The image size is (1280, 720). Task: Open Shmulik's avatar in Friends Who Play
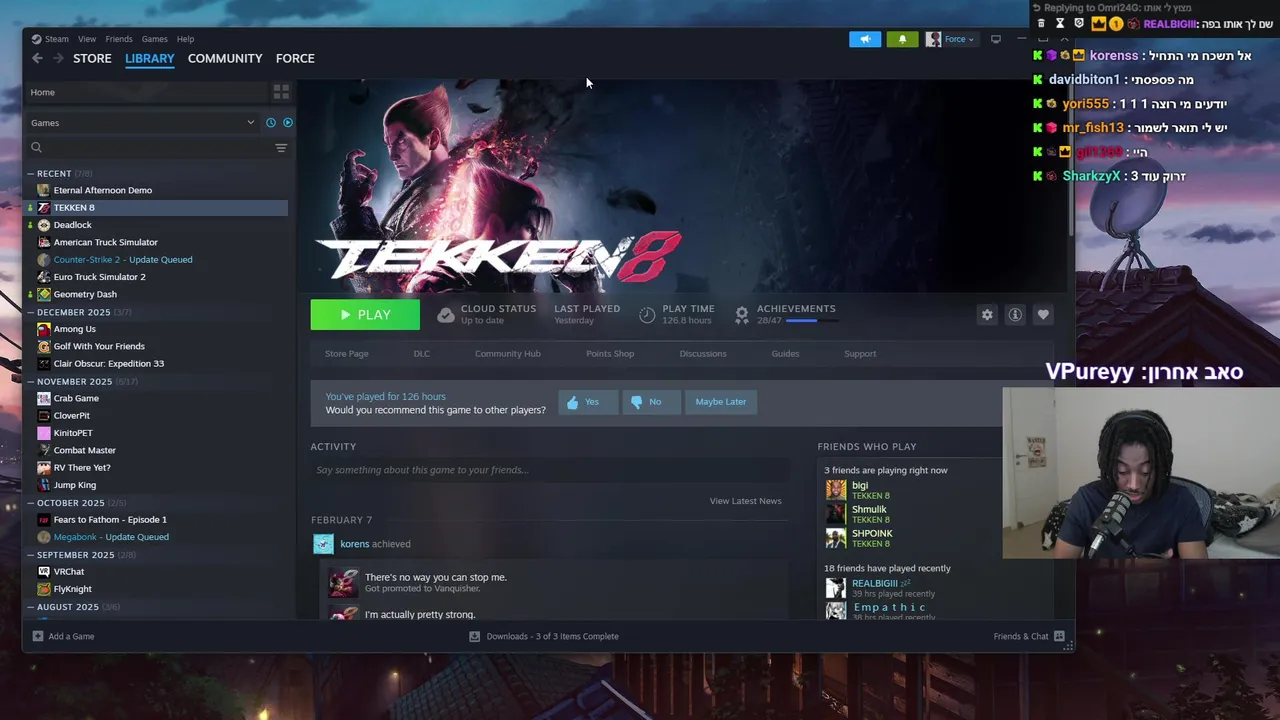(x=836, y=514)
